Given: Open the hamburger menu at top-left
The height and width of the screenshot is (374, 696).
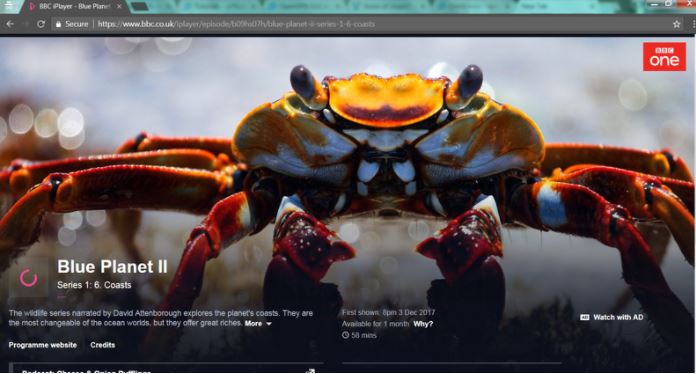Looking at the screenshot, I should [8, 6].
